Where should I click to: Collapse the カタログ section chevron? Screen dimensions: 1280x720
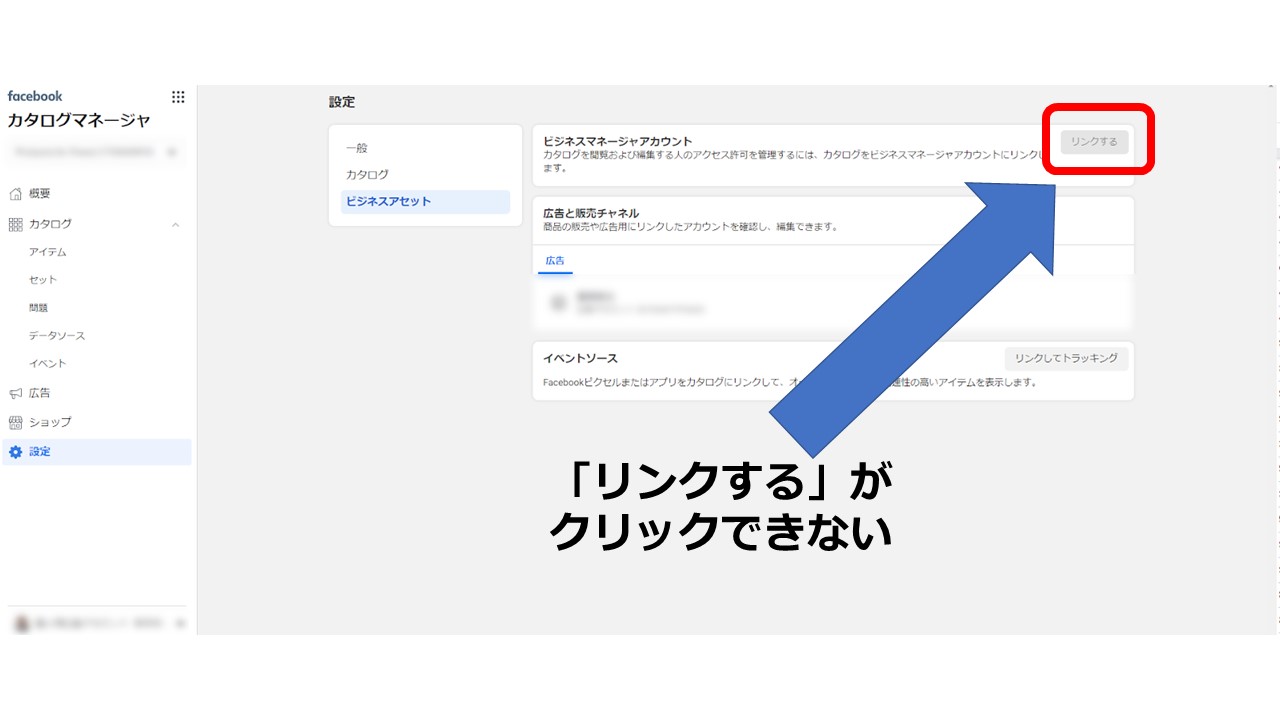tap(176, 225)
